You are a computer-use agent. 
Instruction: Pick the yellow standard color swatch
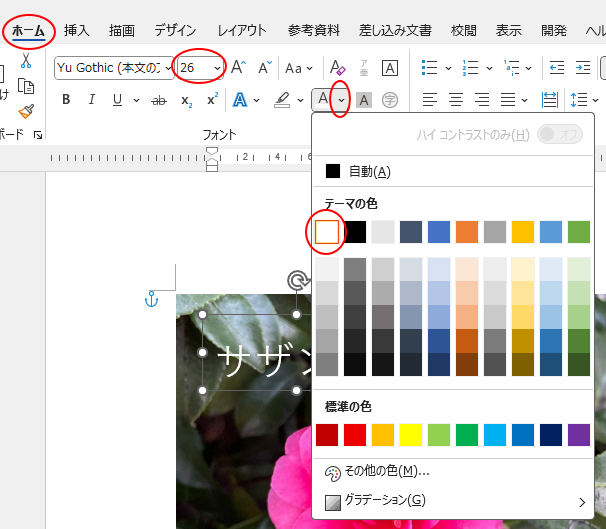coord(411,435)
